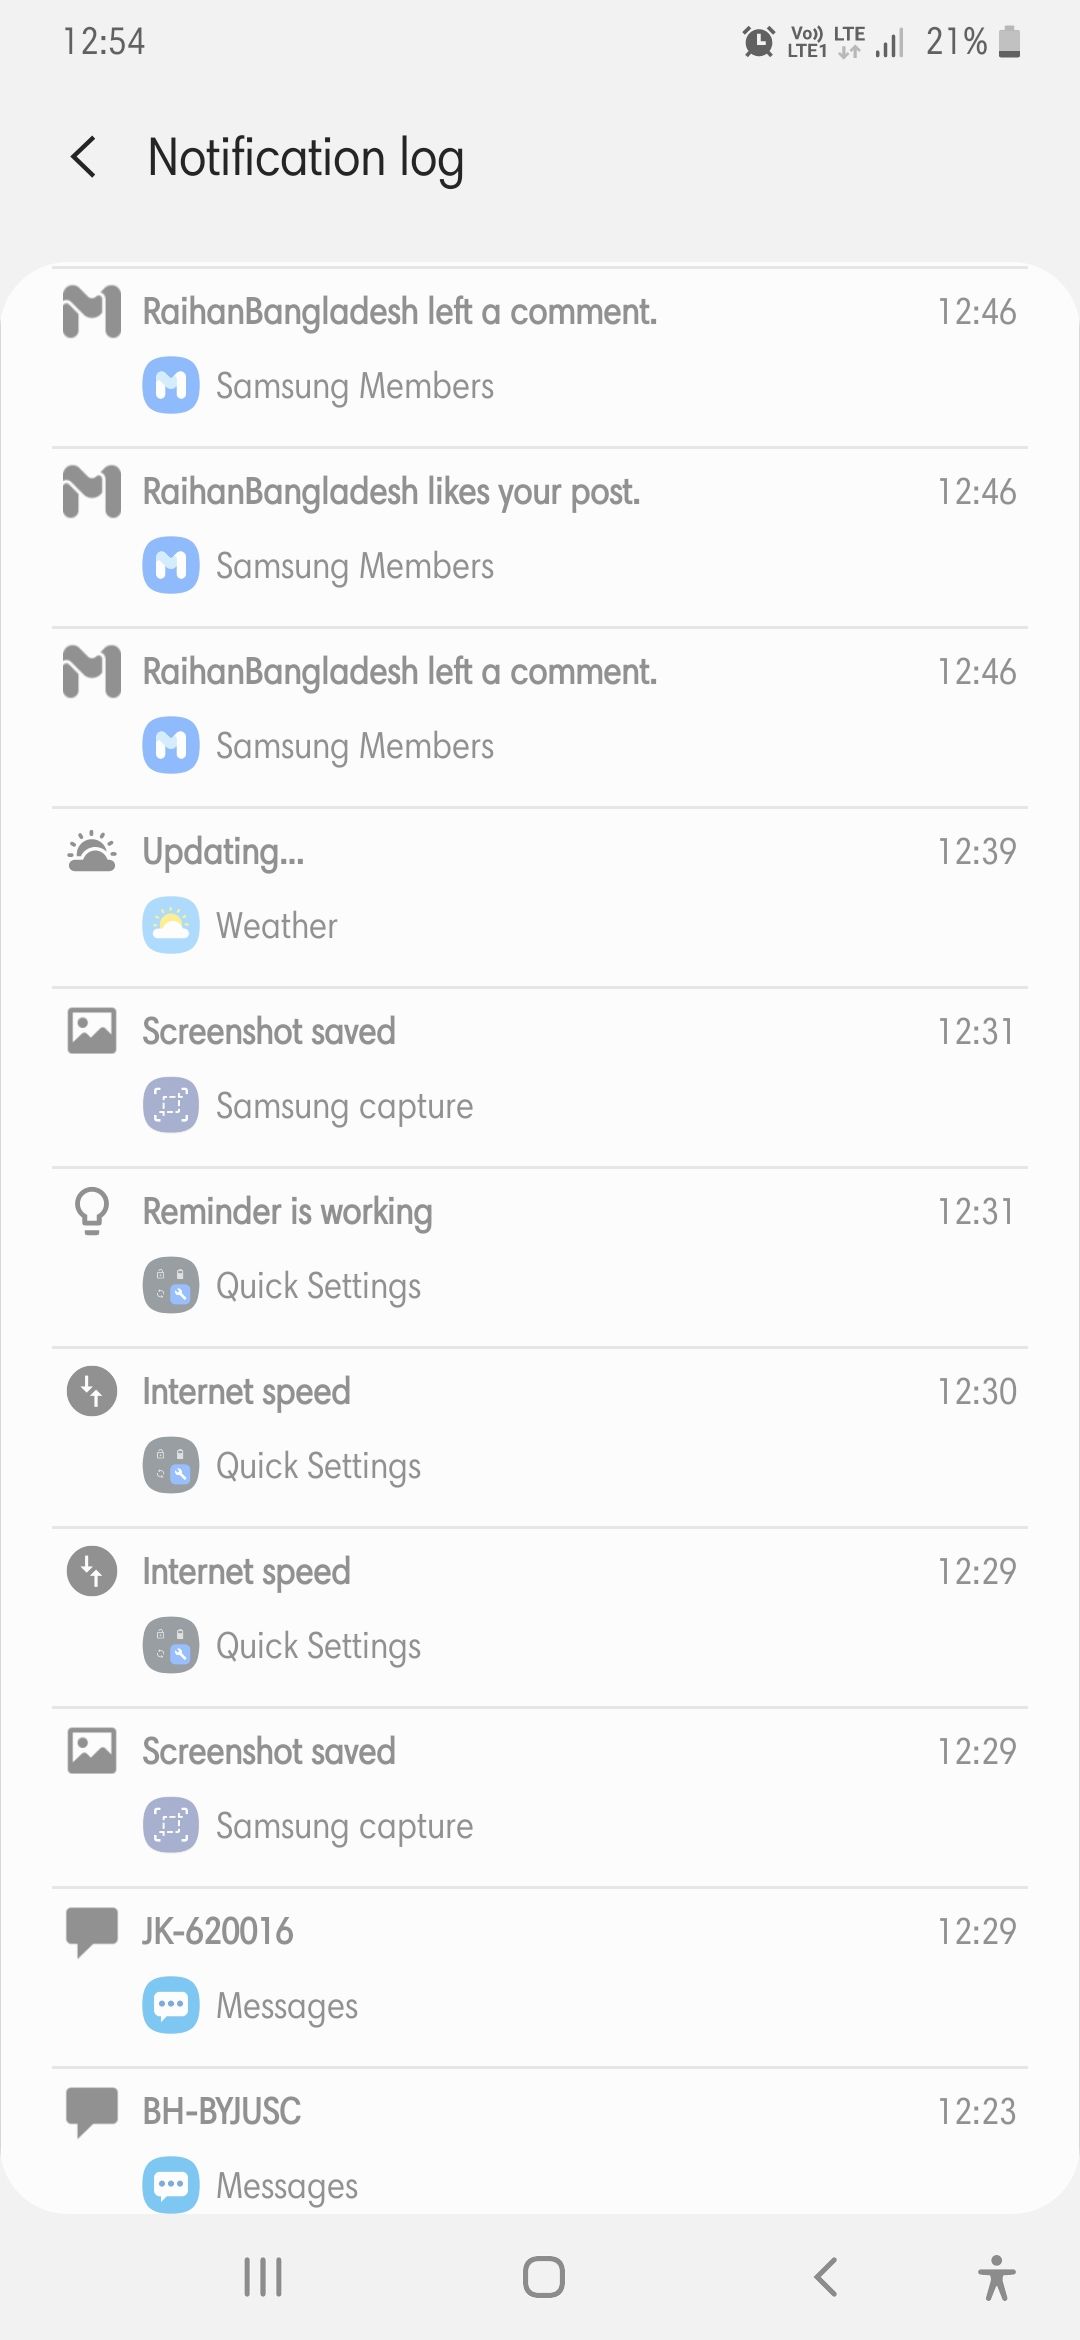The width and height of the screenshot is (1080, 2340).
Task: Open the Messages app icon next to JK-620016
Action: pyautogui.click(x=170, y=2005)
